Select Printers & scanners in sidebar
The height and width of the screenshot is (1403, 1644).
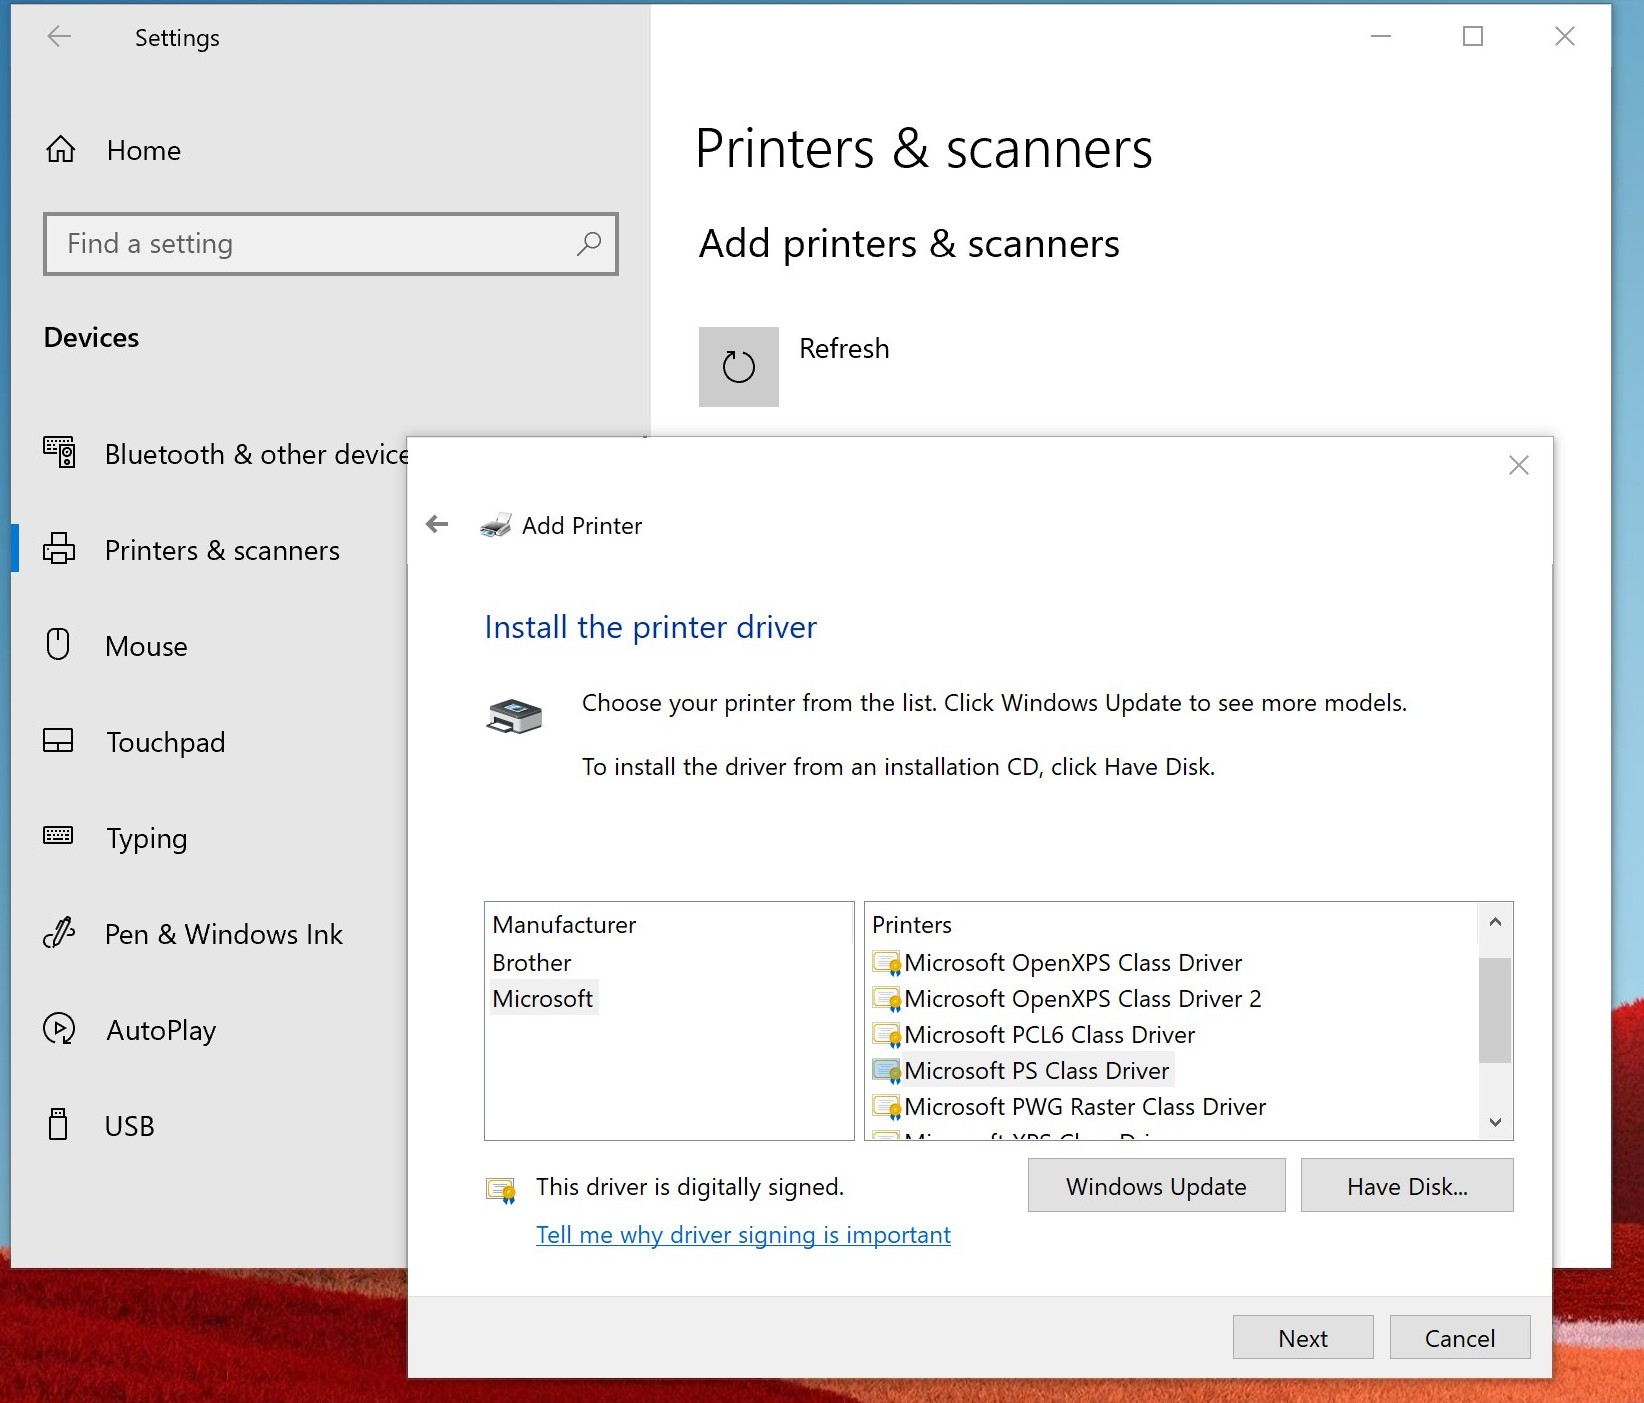[x=222, y=550]
